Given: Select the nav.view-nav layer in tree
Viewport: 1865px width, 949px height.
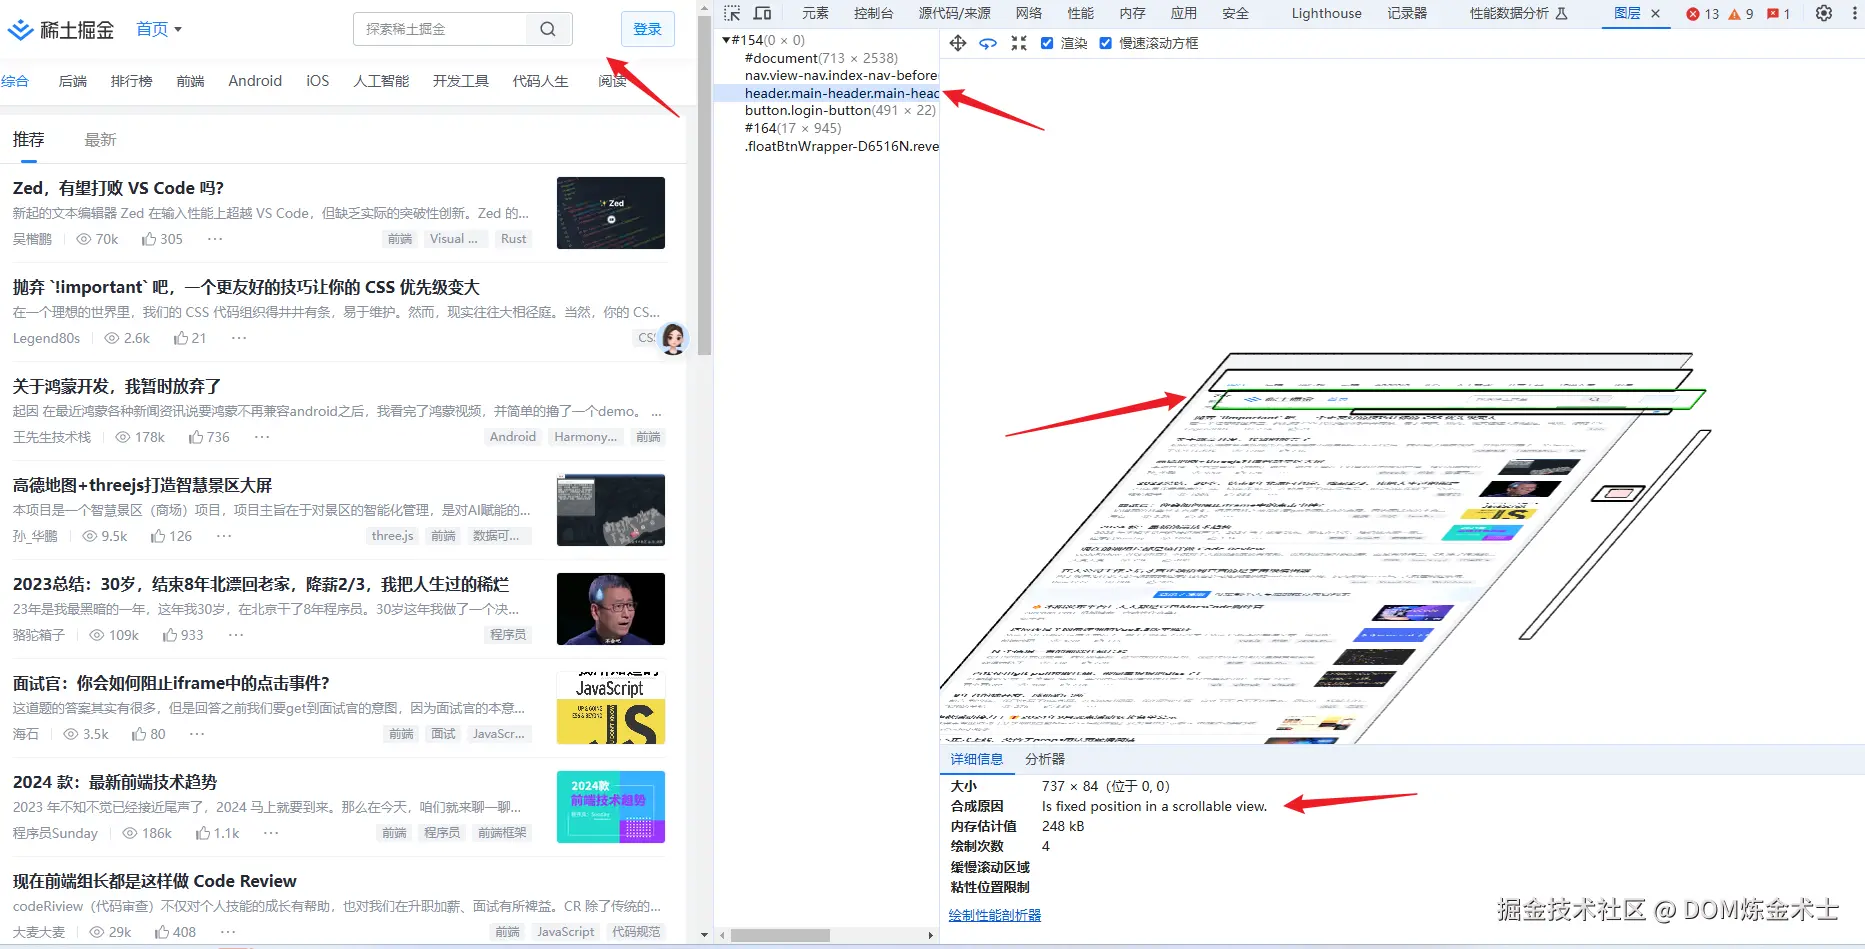Looking at the screenshot, I should (x=841, y=75).
